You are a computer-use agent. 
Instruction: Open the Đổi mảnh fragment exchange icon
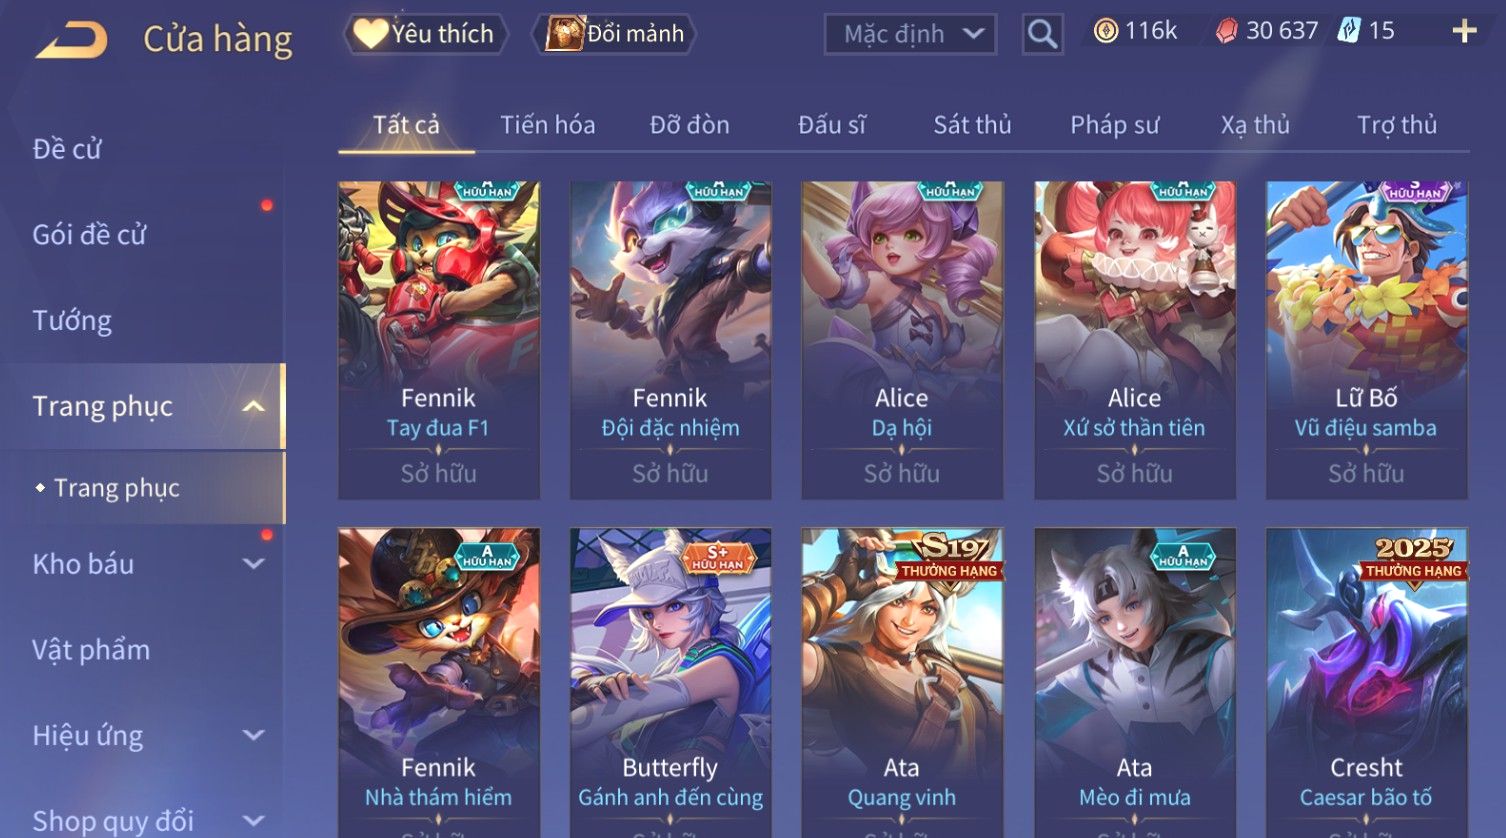(x=564, y=34)
